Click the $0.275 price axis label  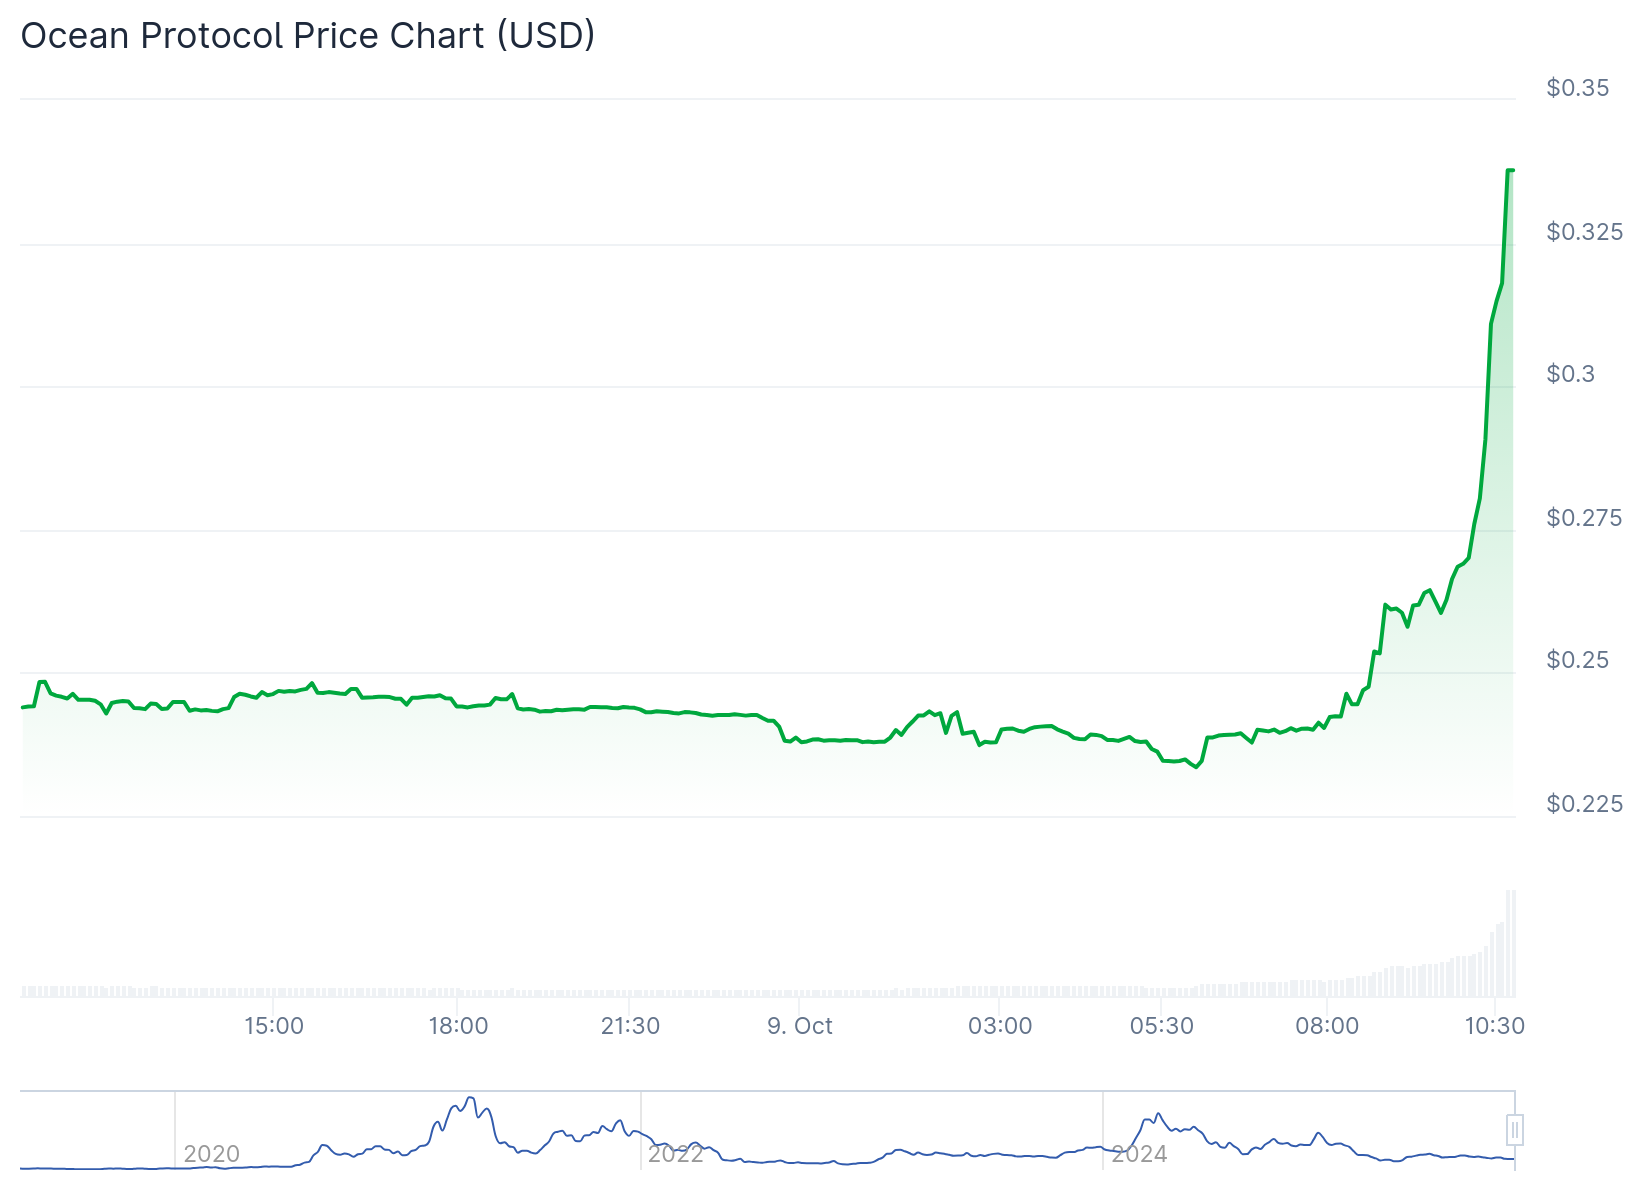click(1585, 518)
